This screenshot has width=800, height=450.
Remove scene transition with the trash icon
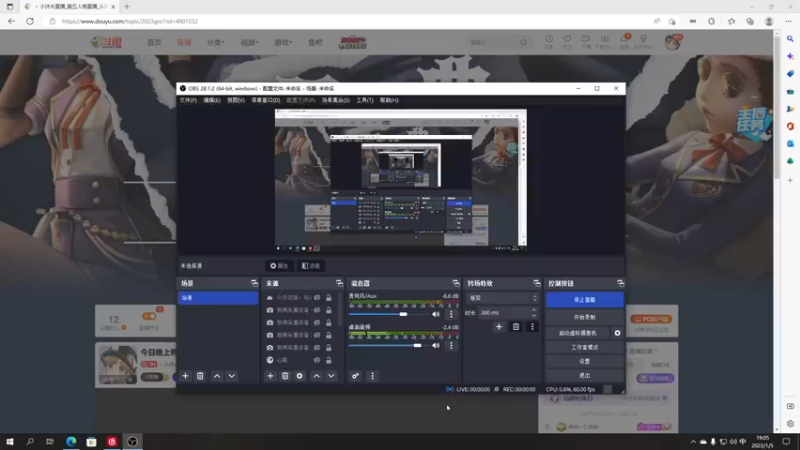click(516, 327)
